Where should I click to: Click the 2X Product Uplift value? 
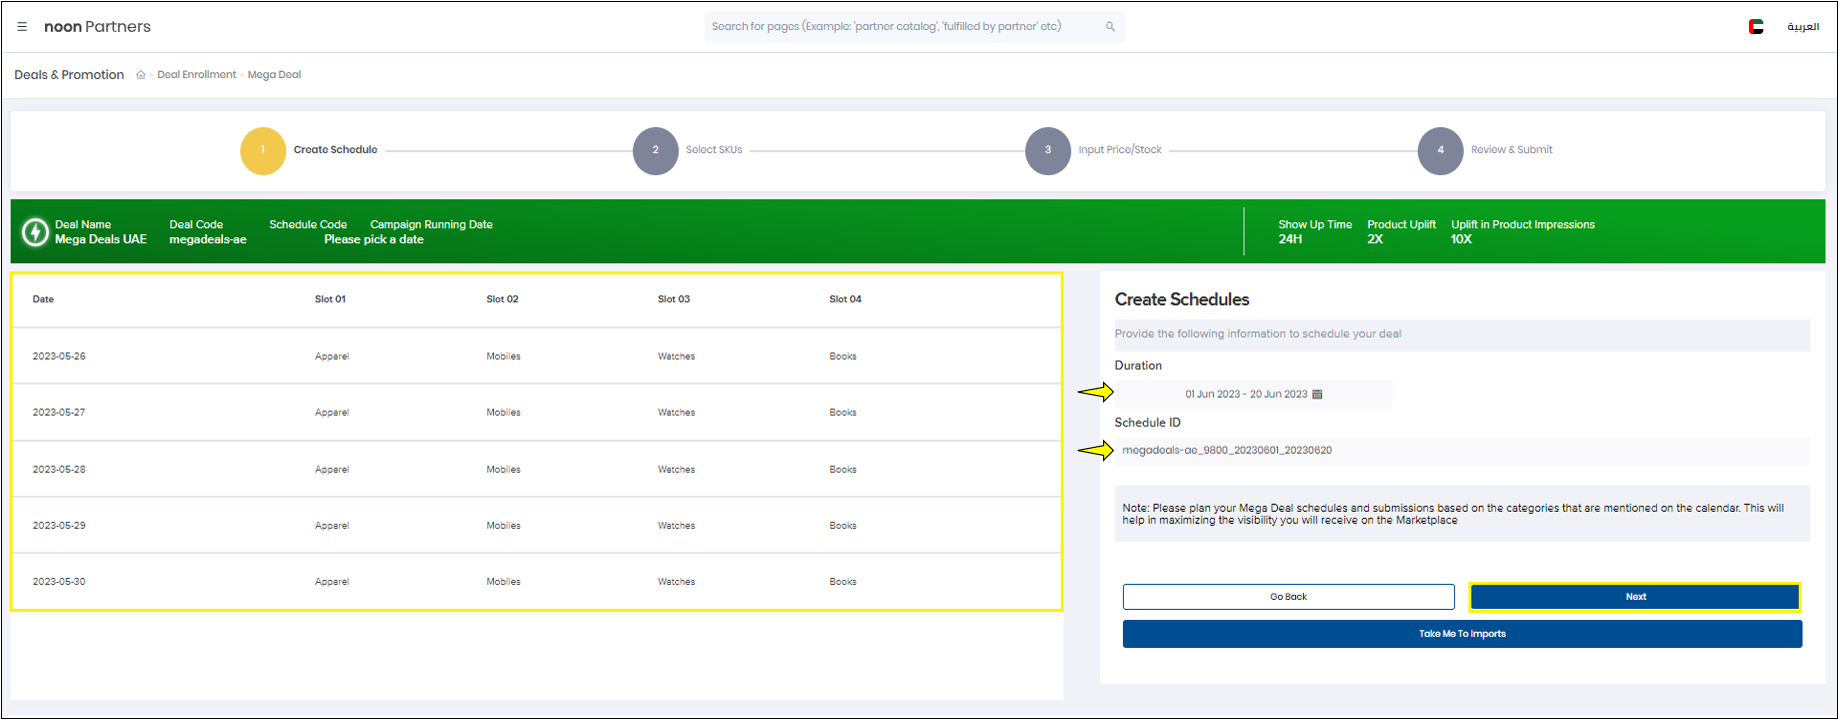point(1375,240)
